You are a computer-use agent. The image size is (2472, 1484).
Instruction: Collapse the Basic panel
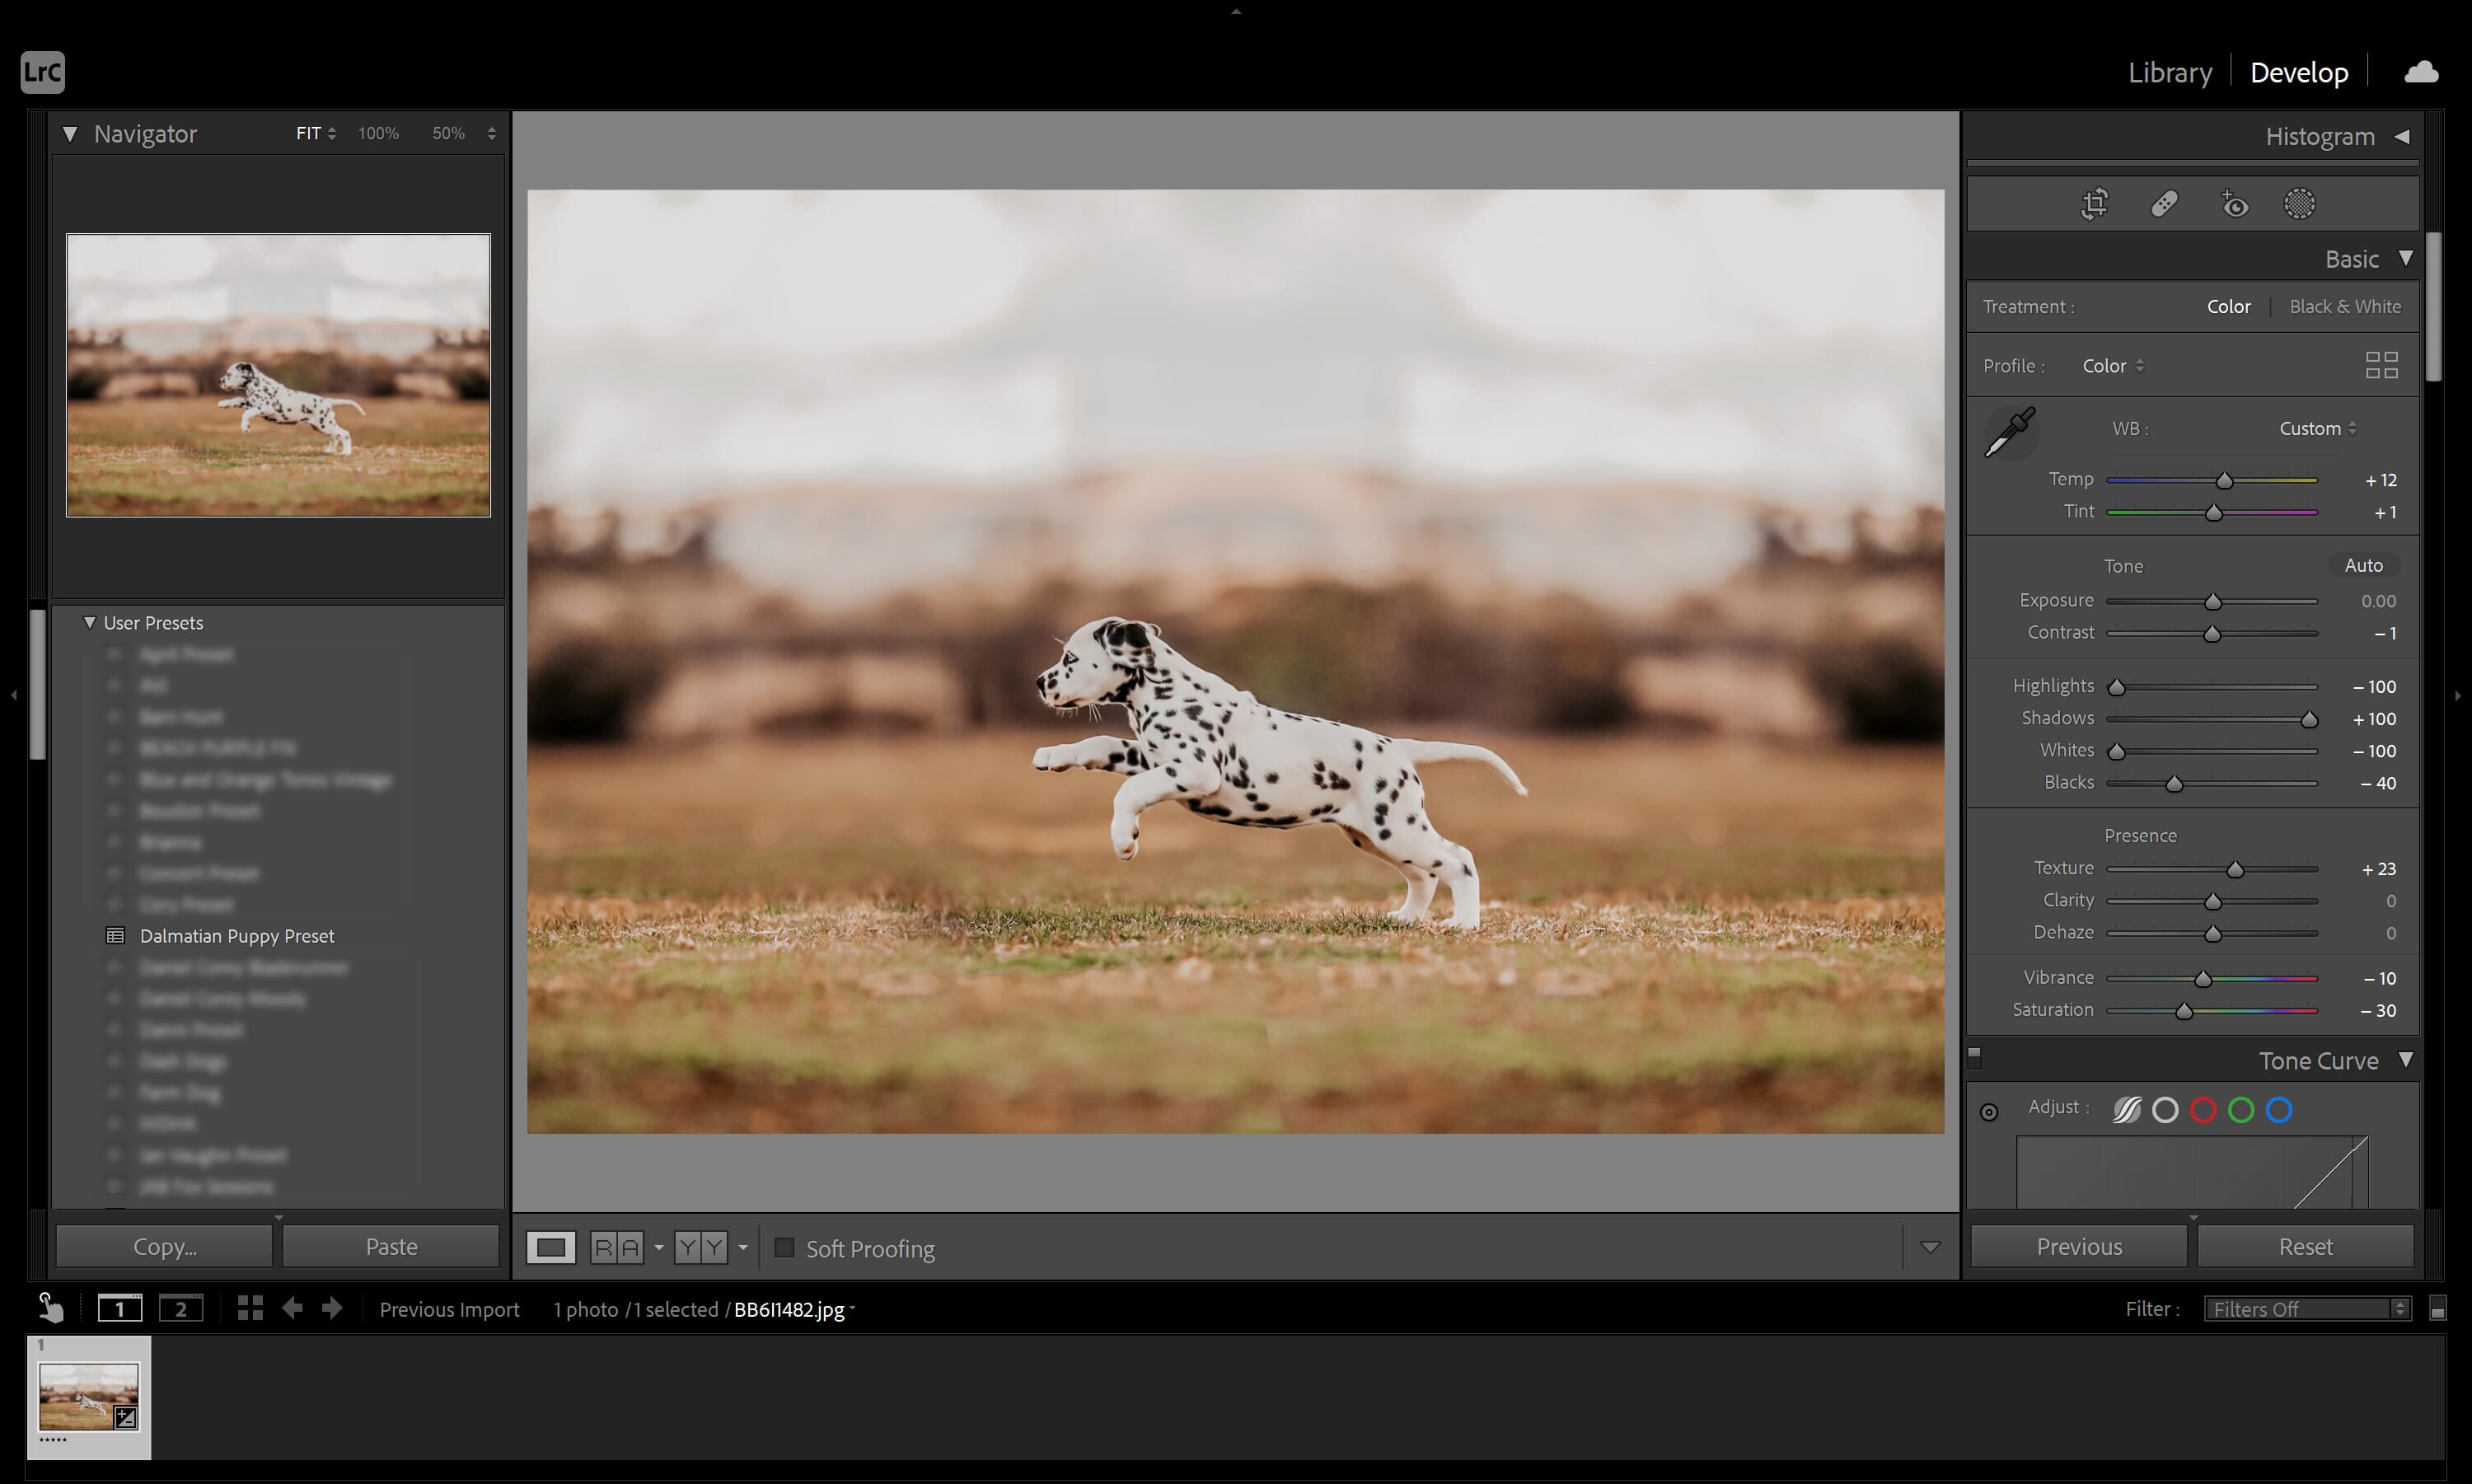click(x=2405, y=258)
